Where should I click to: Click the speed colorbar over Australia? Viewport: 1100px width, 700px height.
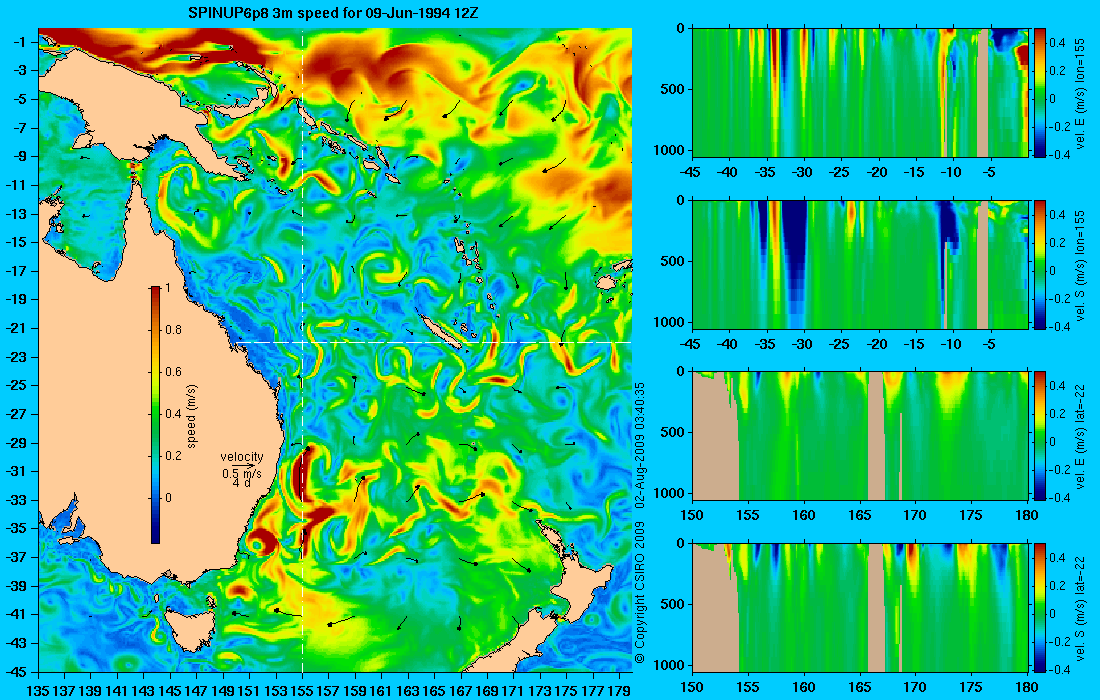tap(155, 415)
